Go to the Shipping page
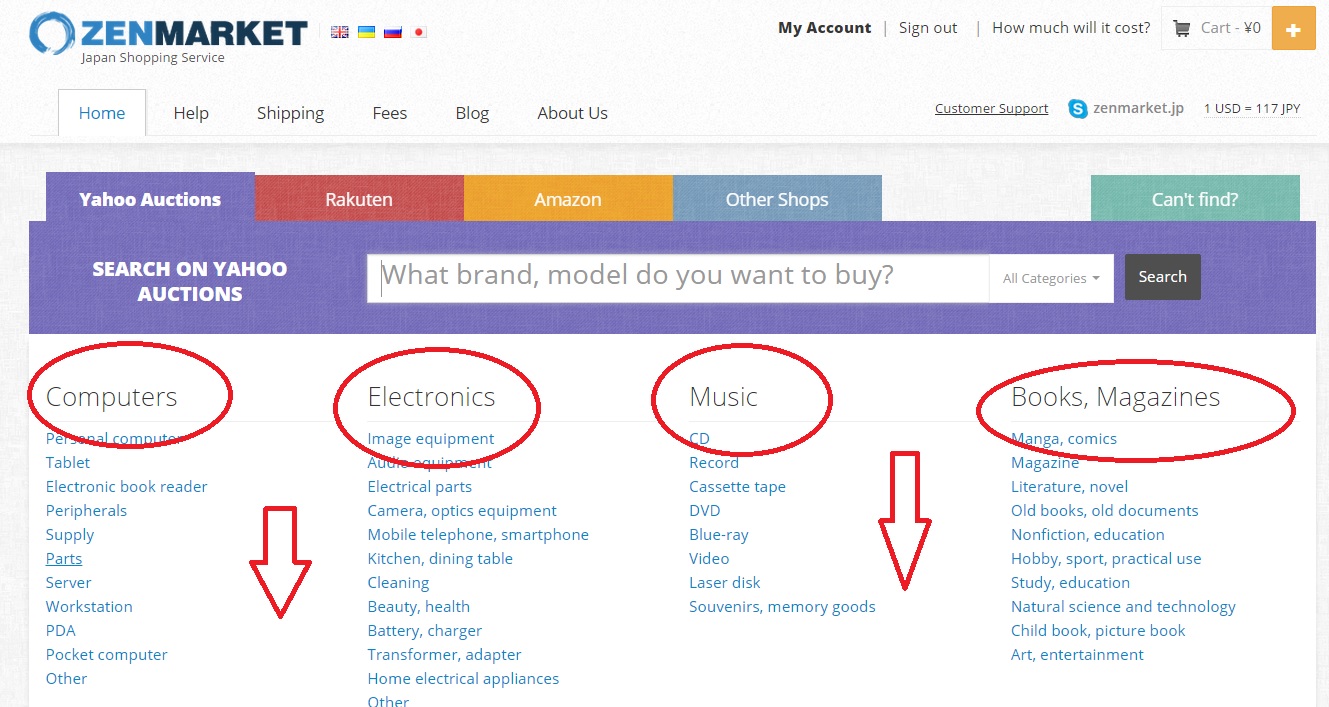Viewport: 1329px width, 707px height. tap(290, 113)
